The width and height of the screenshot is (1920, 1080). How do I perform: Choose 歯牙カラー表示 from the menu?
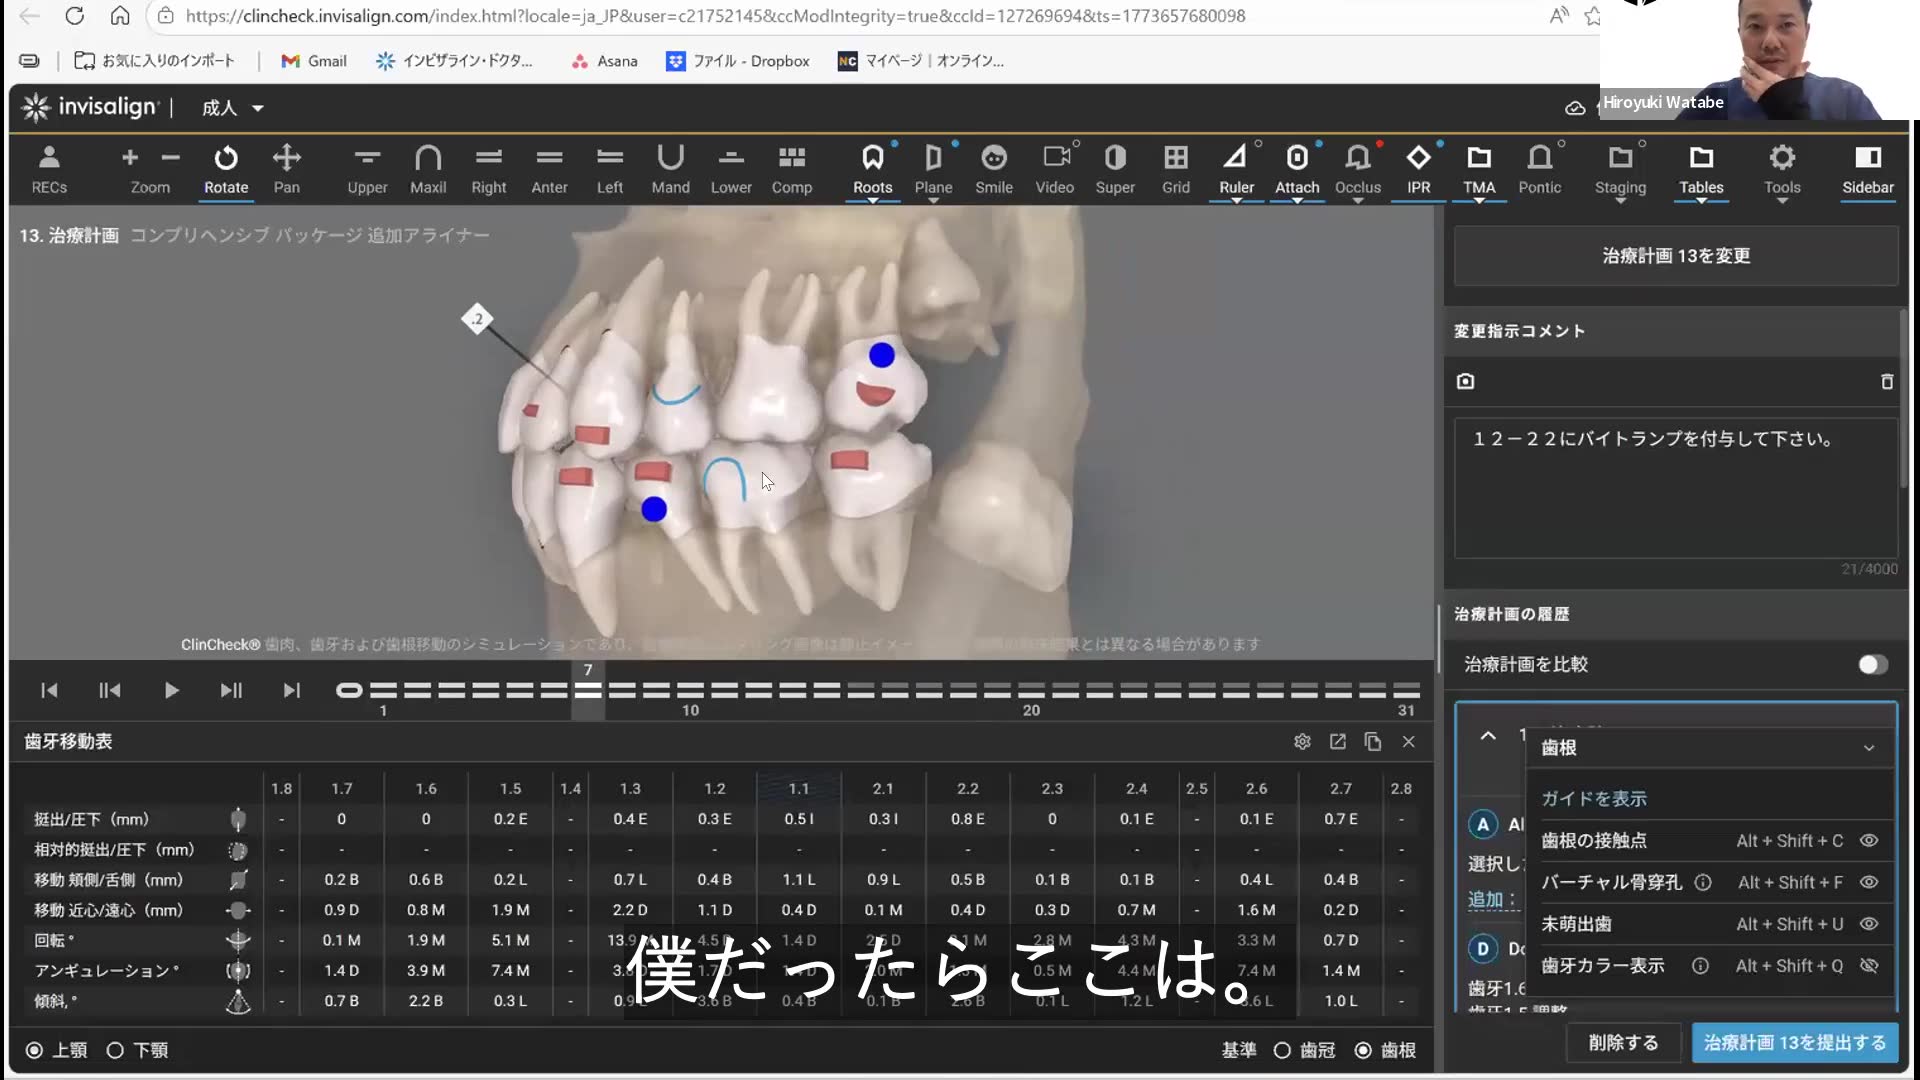click(x=1601, y=965)
